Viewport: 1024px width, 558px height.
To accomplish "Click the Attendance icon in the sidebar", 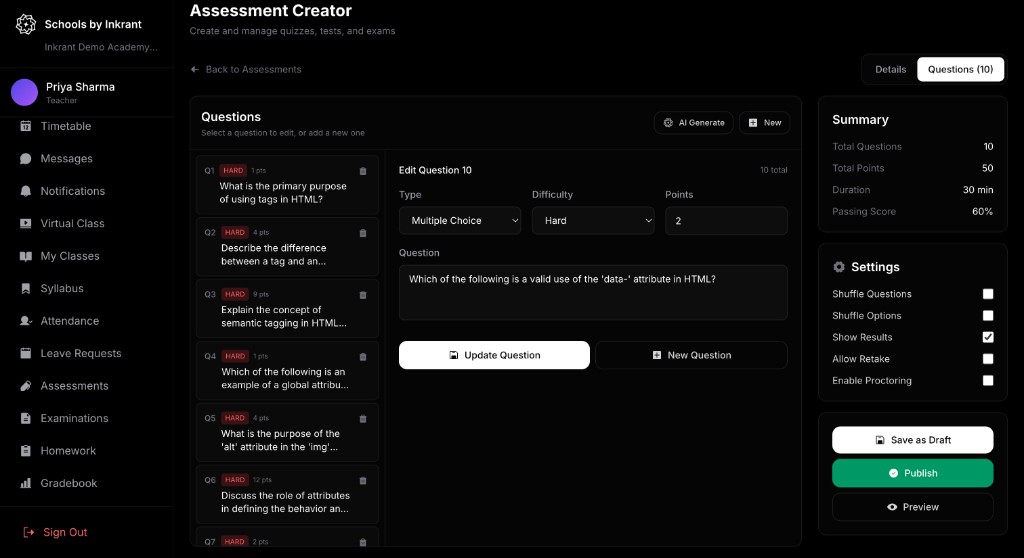I will 25,321.
